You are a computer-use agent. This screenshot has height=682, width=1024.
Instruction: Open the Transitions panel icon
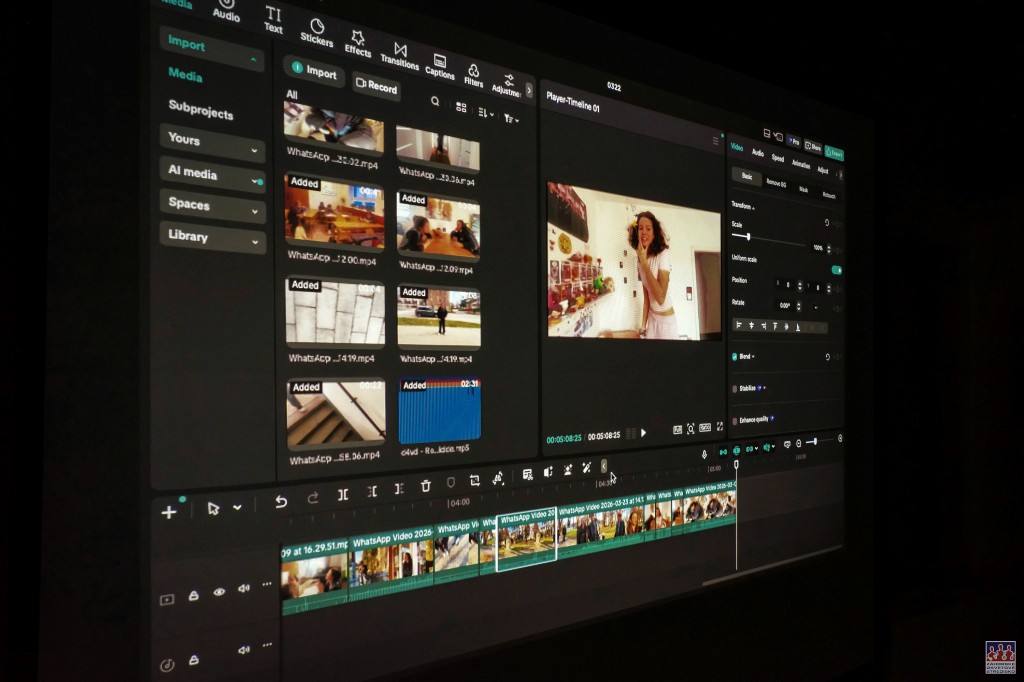click(x=400, y=50)
